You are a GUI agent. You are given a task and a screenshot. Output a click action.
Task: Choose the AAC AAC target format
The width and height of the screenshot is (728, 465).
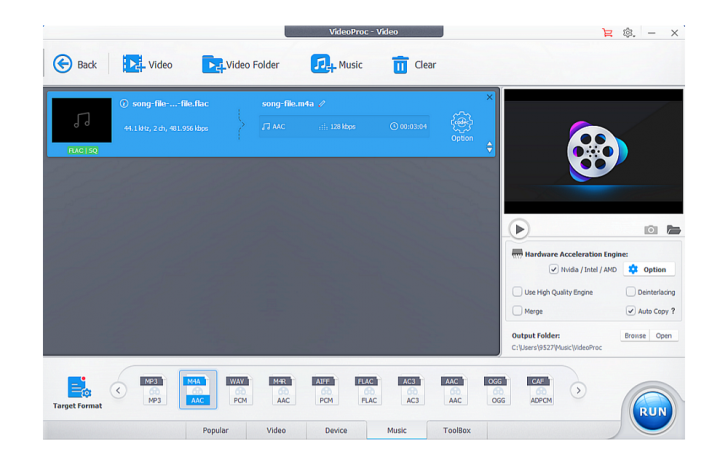pyautogui.click(x=455, y=390)
